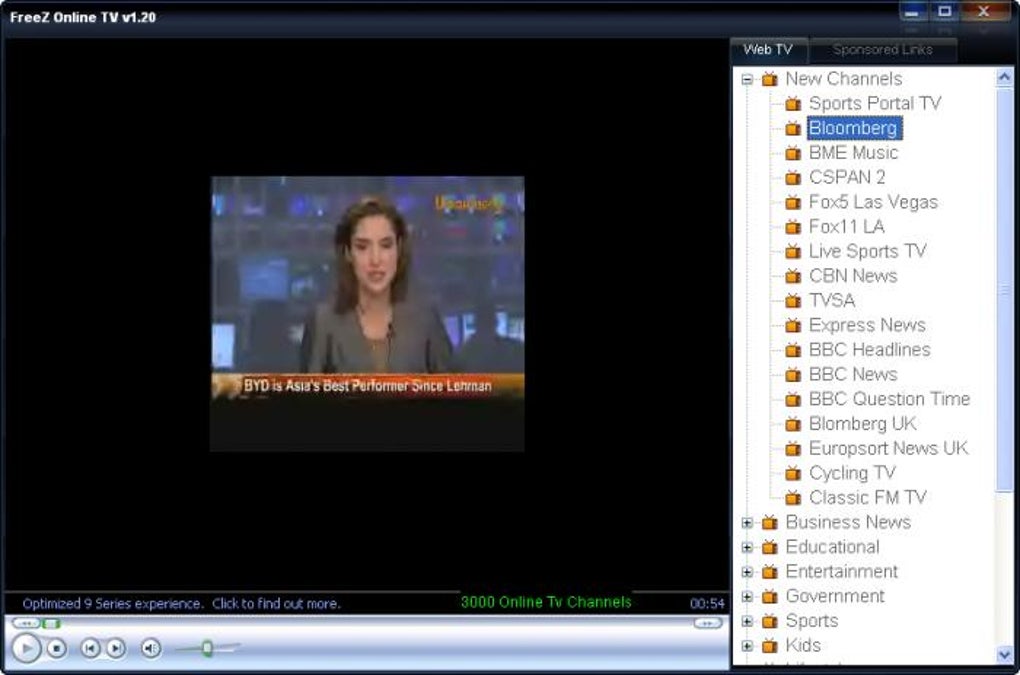Click the TV icon beside Sports Portal TV
Viewport: 1020px width, 675px height.
pos(793,103)
